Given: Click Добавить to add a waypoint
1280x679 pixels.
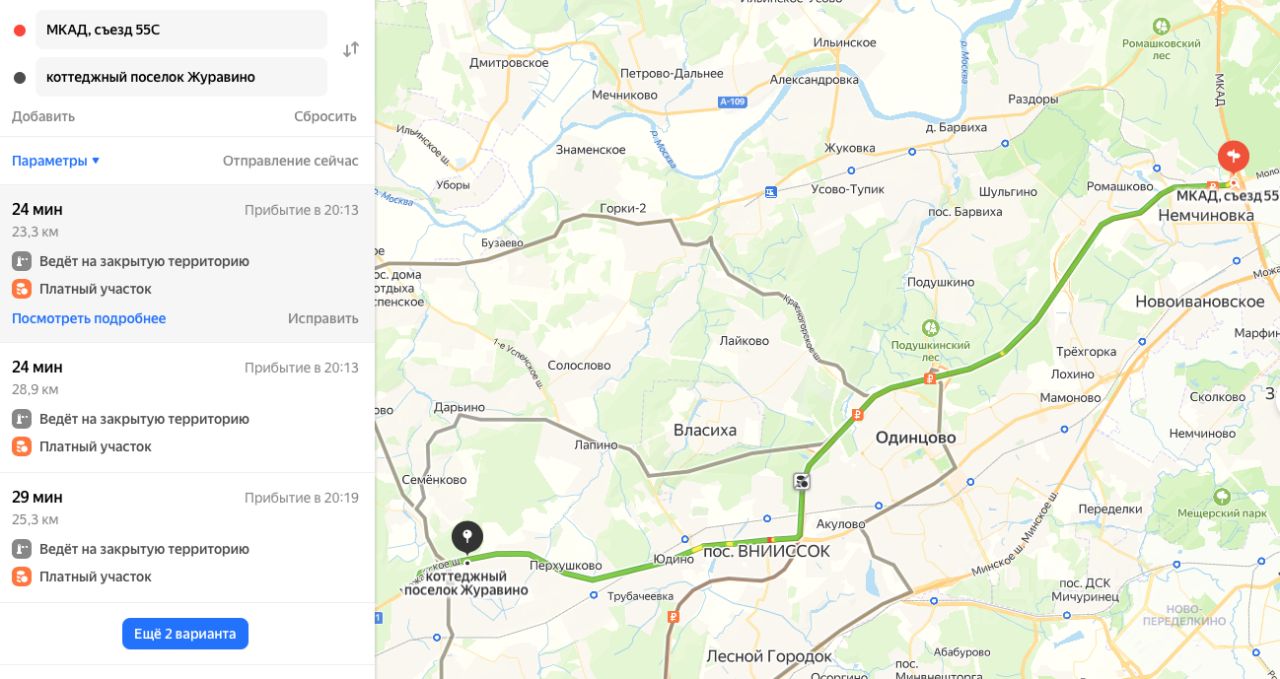Looking at the screenshot, I should pyautogui.click(x=43, y=116).
